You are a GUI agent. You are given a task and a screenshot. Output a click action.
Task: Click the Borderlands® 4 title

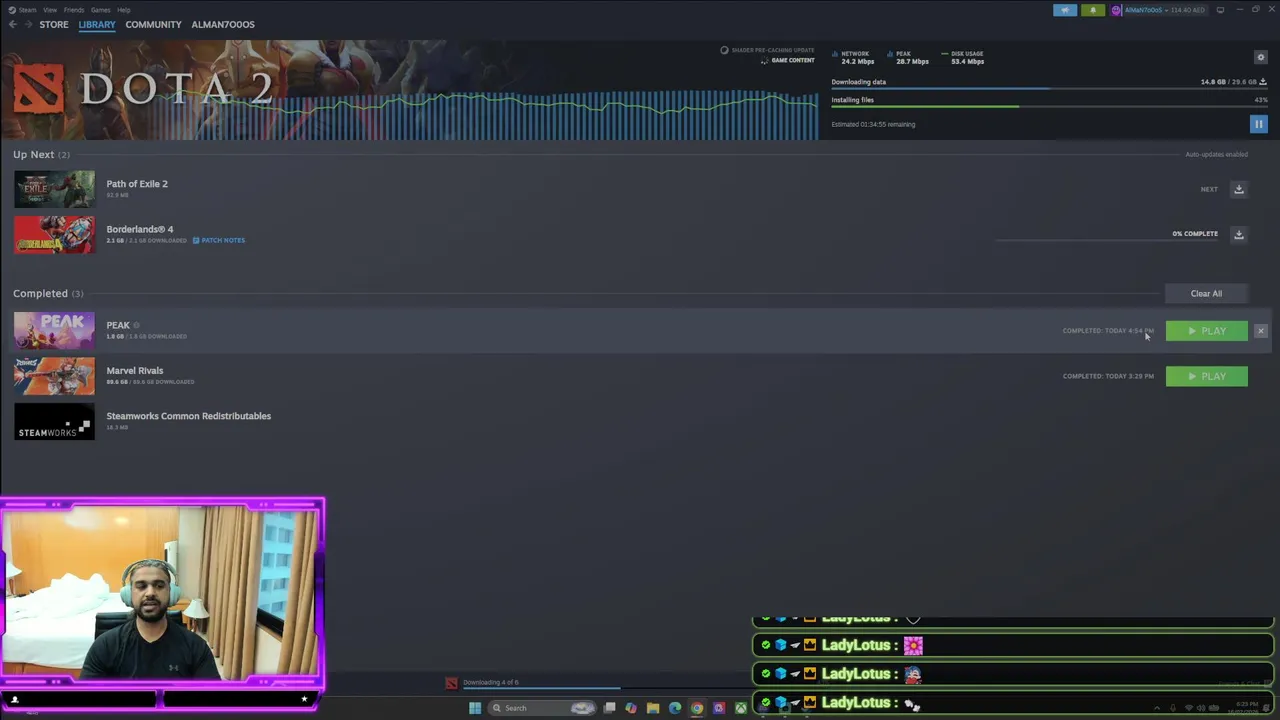140,229
